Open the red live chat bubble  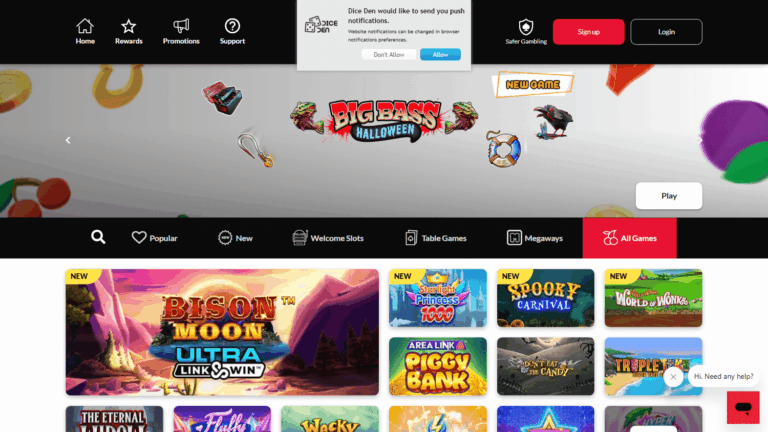pyautogui.click(x=743, y=407)
